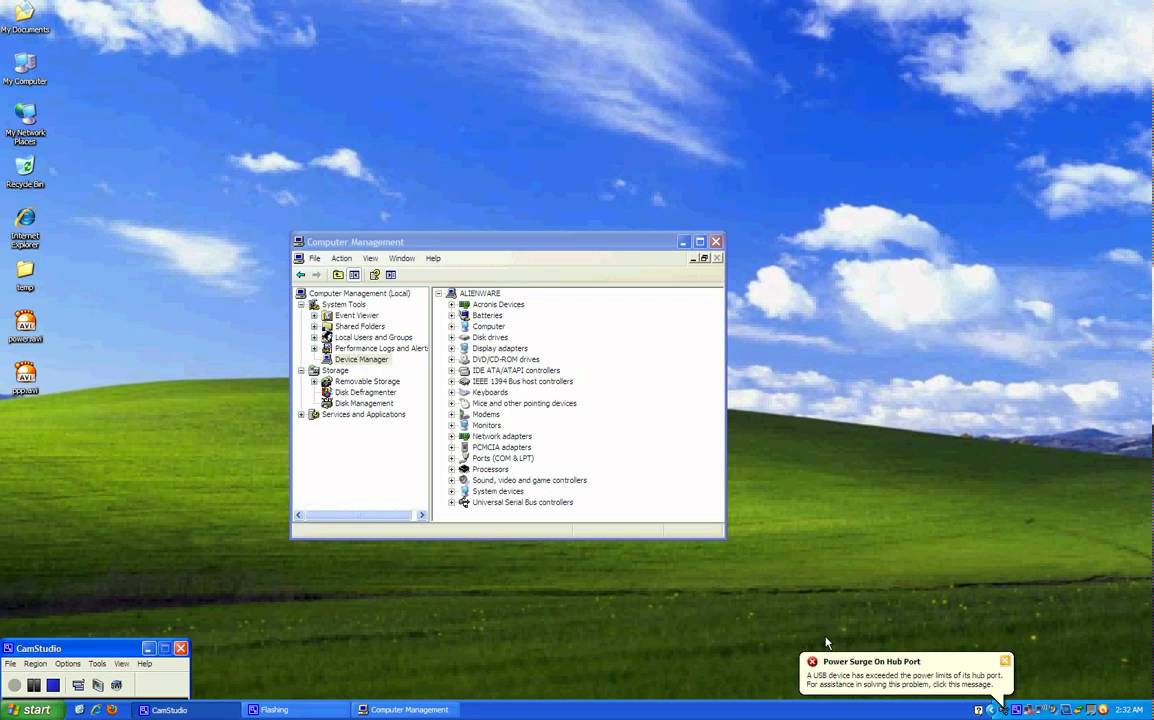The width and height of the screenshot is (1154, 720).
Task: Click Internet Explorer icon in Quick Launch
Action: [x=96, y=710]
